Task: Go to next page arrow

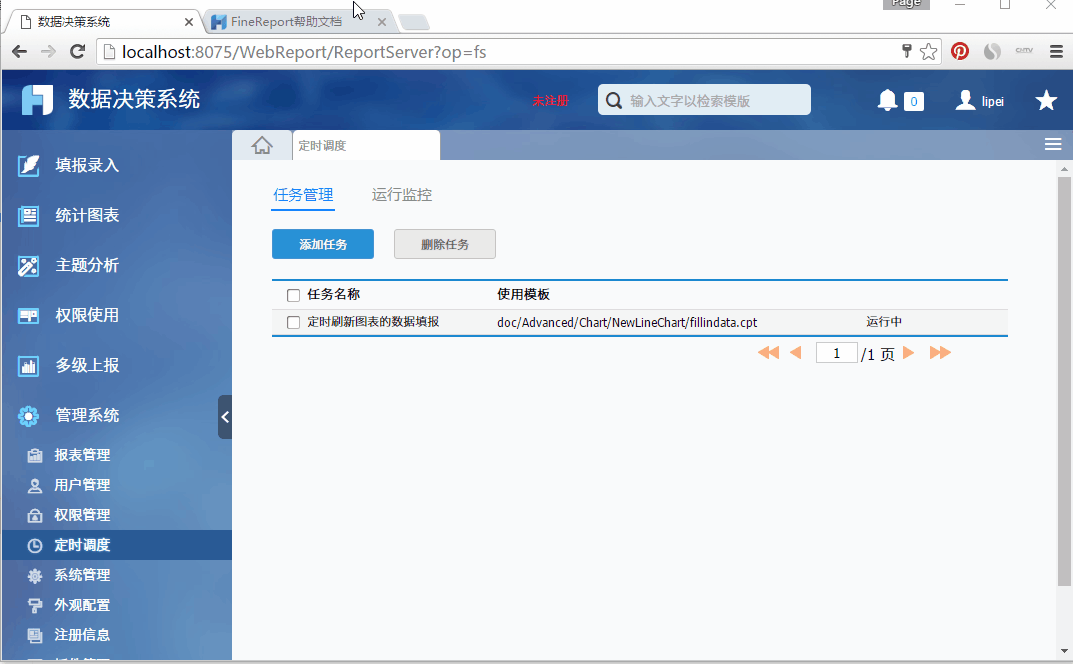Action: coord(909,353)
